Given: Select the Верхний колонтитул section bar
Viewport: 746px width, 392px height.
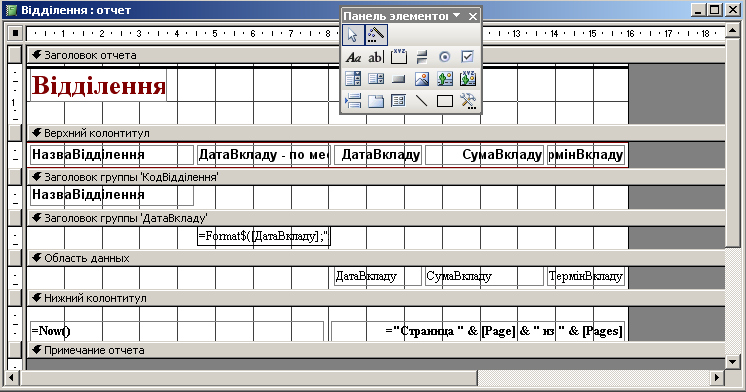Looking at the screenshot, I should (376, 133).
